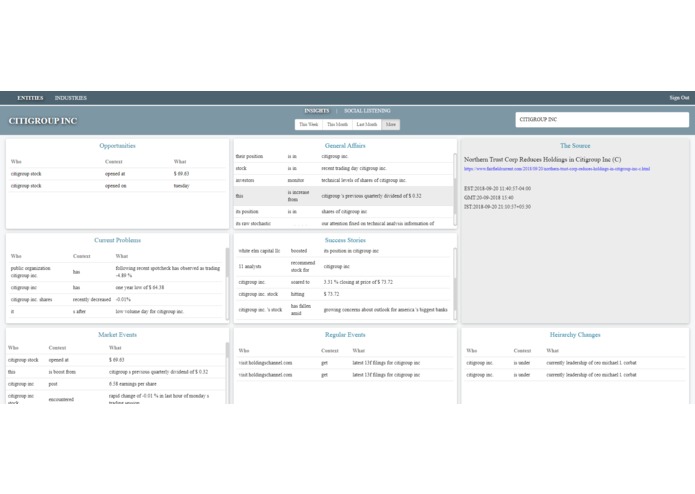Select the Last Month filter button
Image resolution: width=695 pixels, height=494 pixels.
[x=367, y=124]
